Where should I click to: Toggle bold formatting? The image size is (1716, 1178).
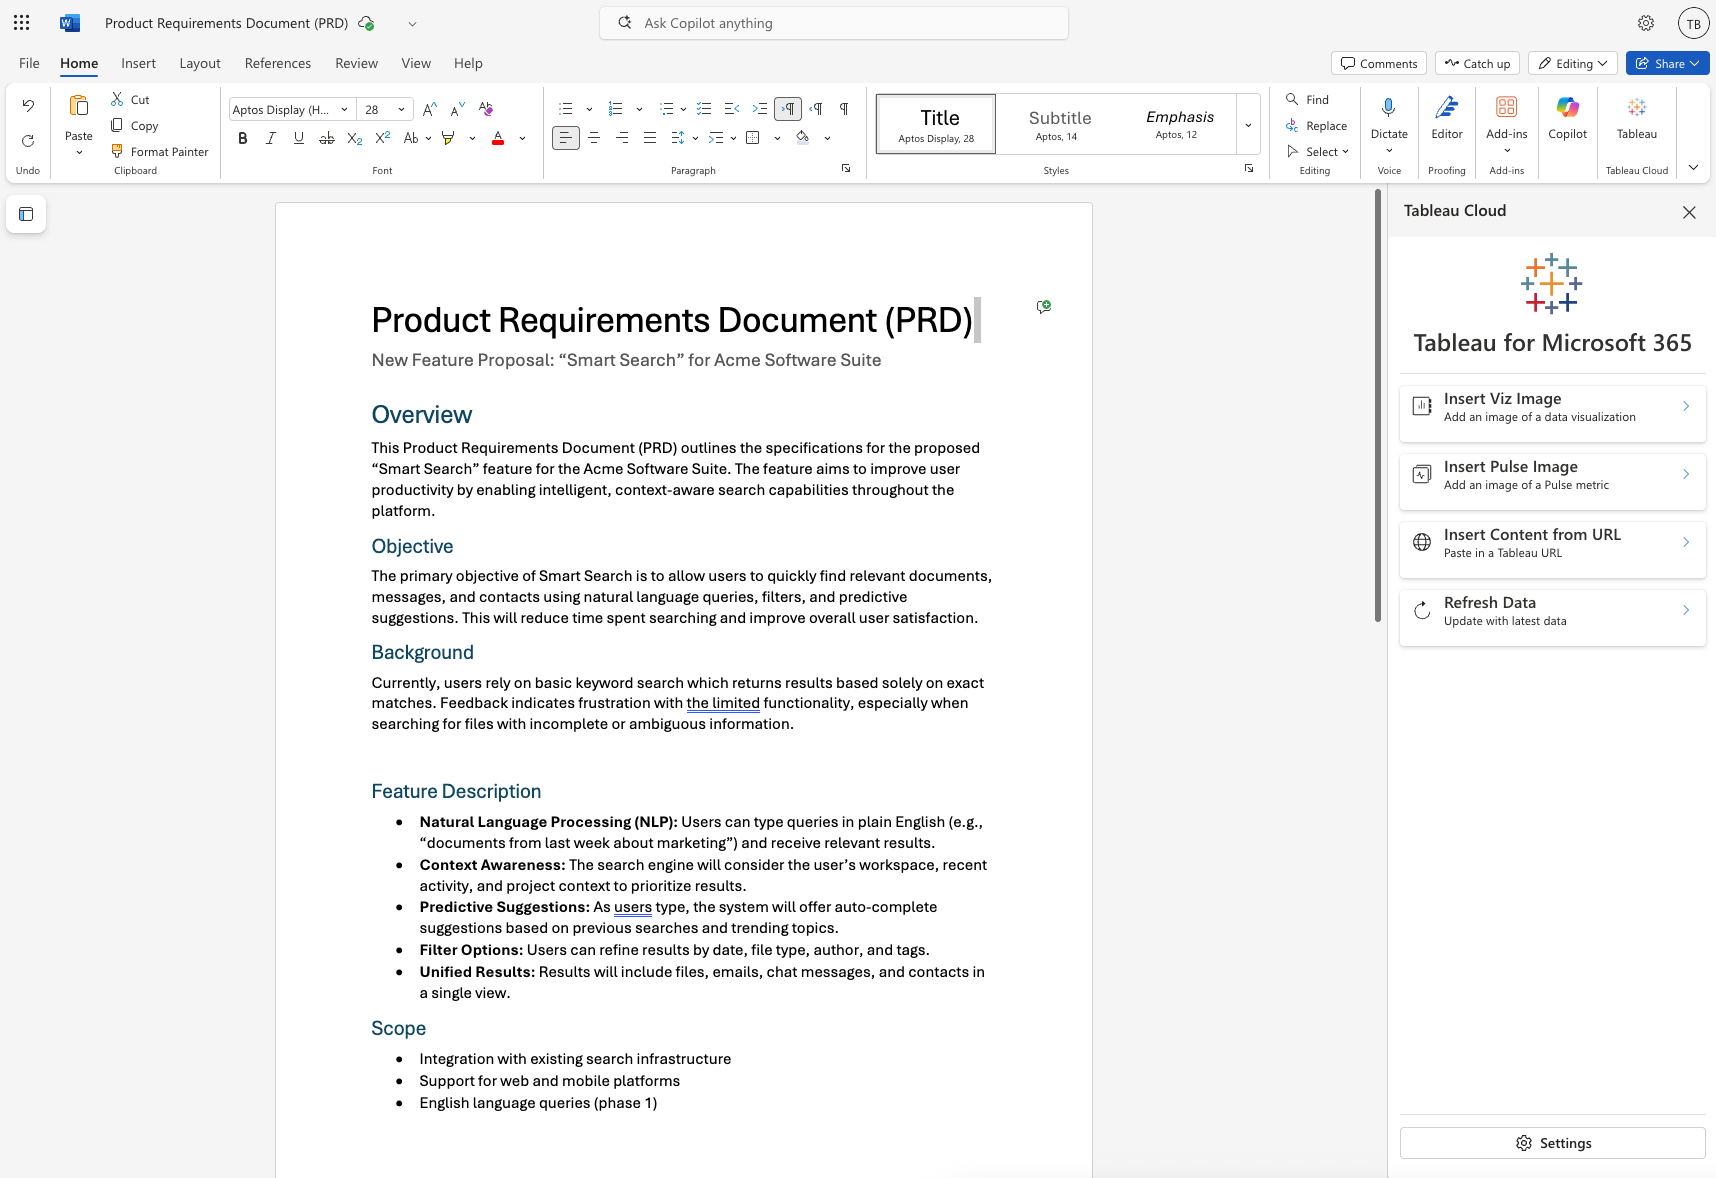click(x=242, y=138)
